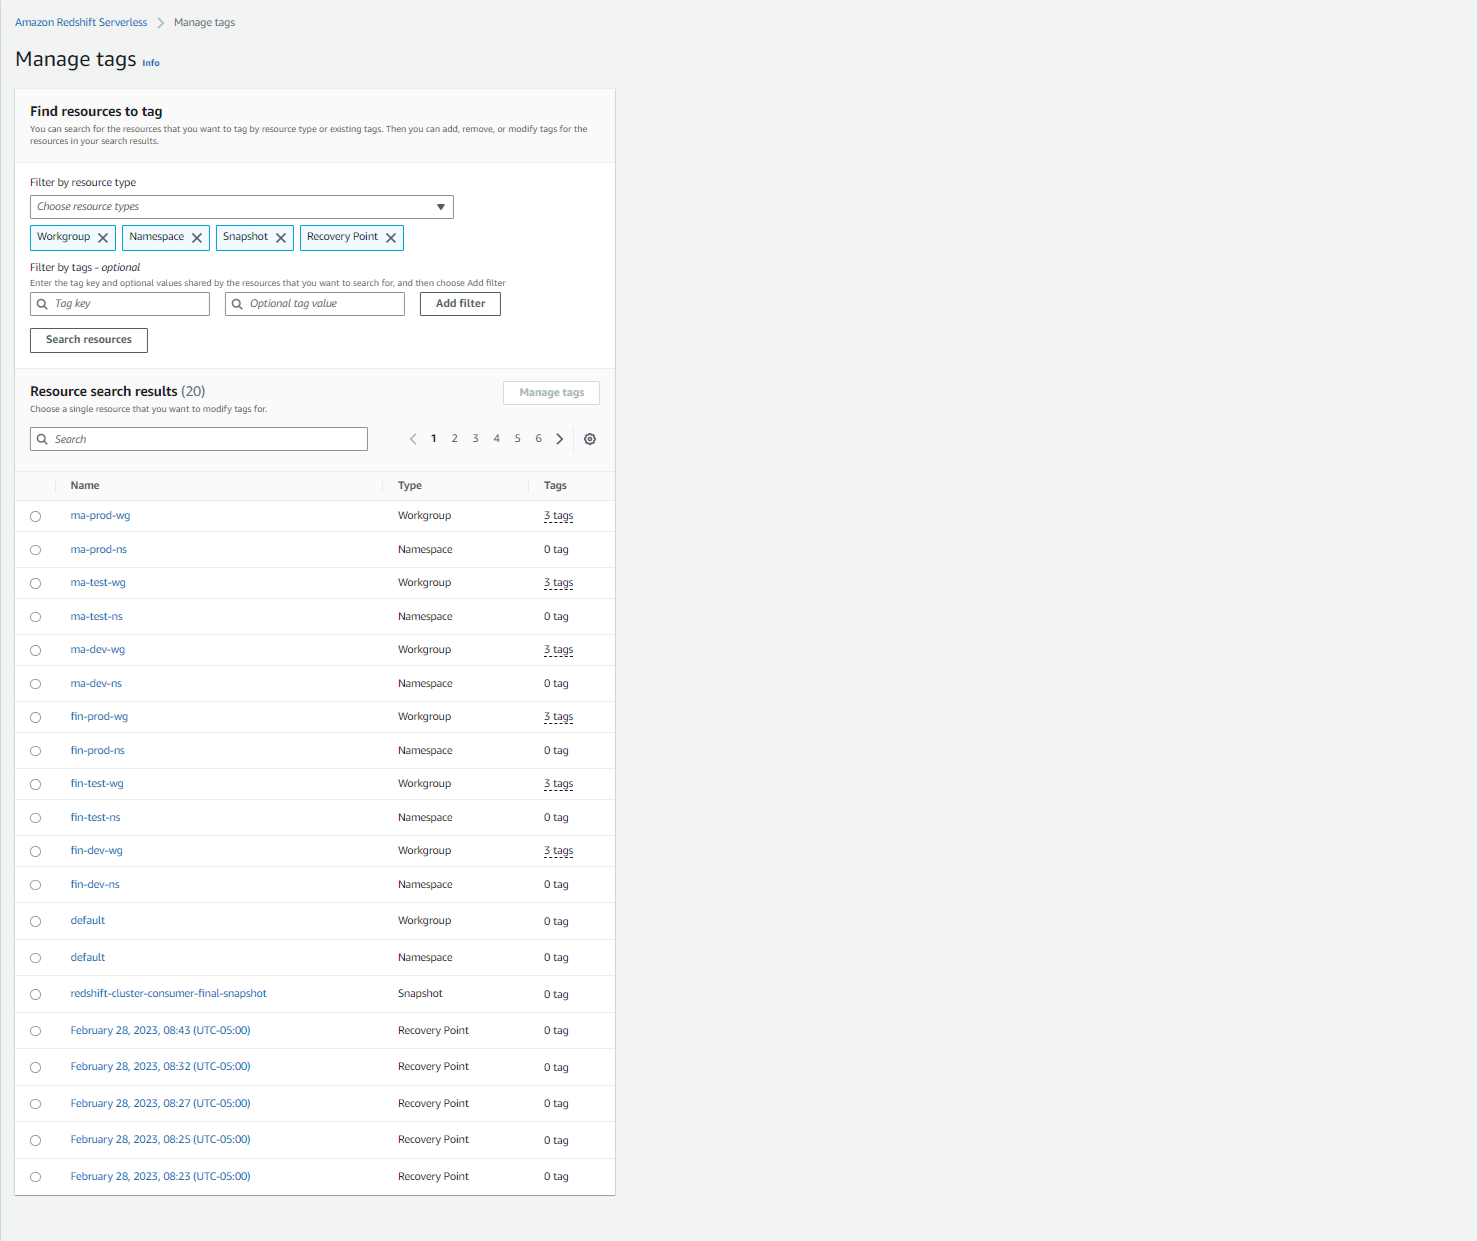Remove the Workgroup filter chip
Screen dimensions: 1478x1241
tap(103, 237)
